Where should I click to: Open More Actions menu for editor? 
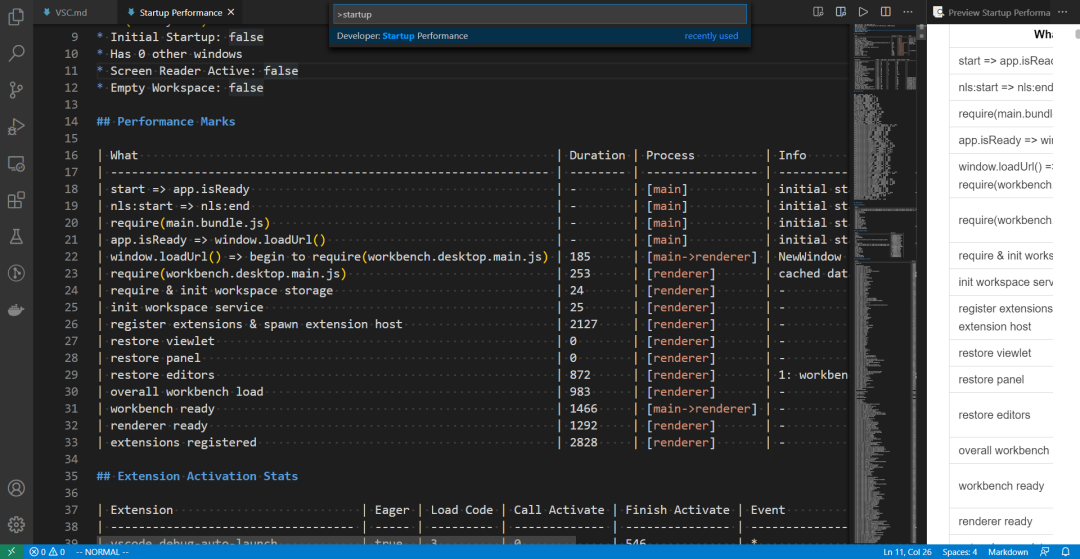coord(906,12)
